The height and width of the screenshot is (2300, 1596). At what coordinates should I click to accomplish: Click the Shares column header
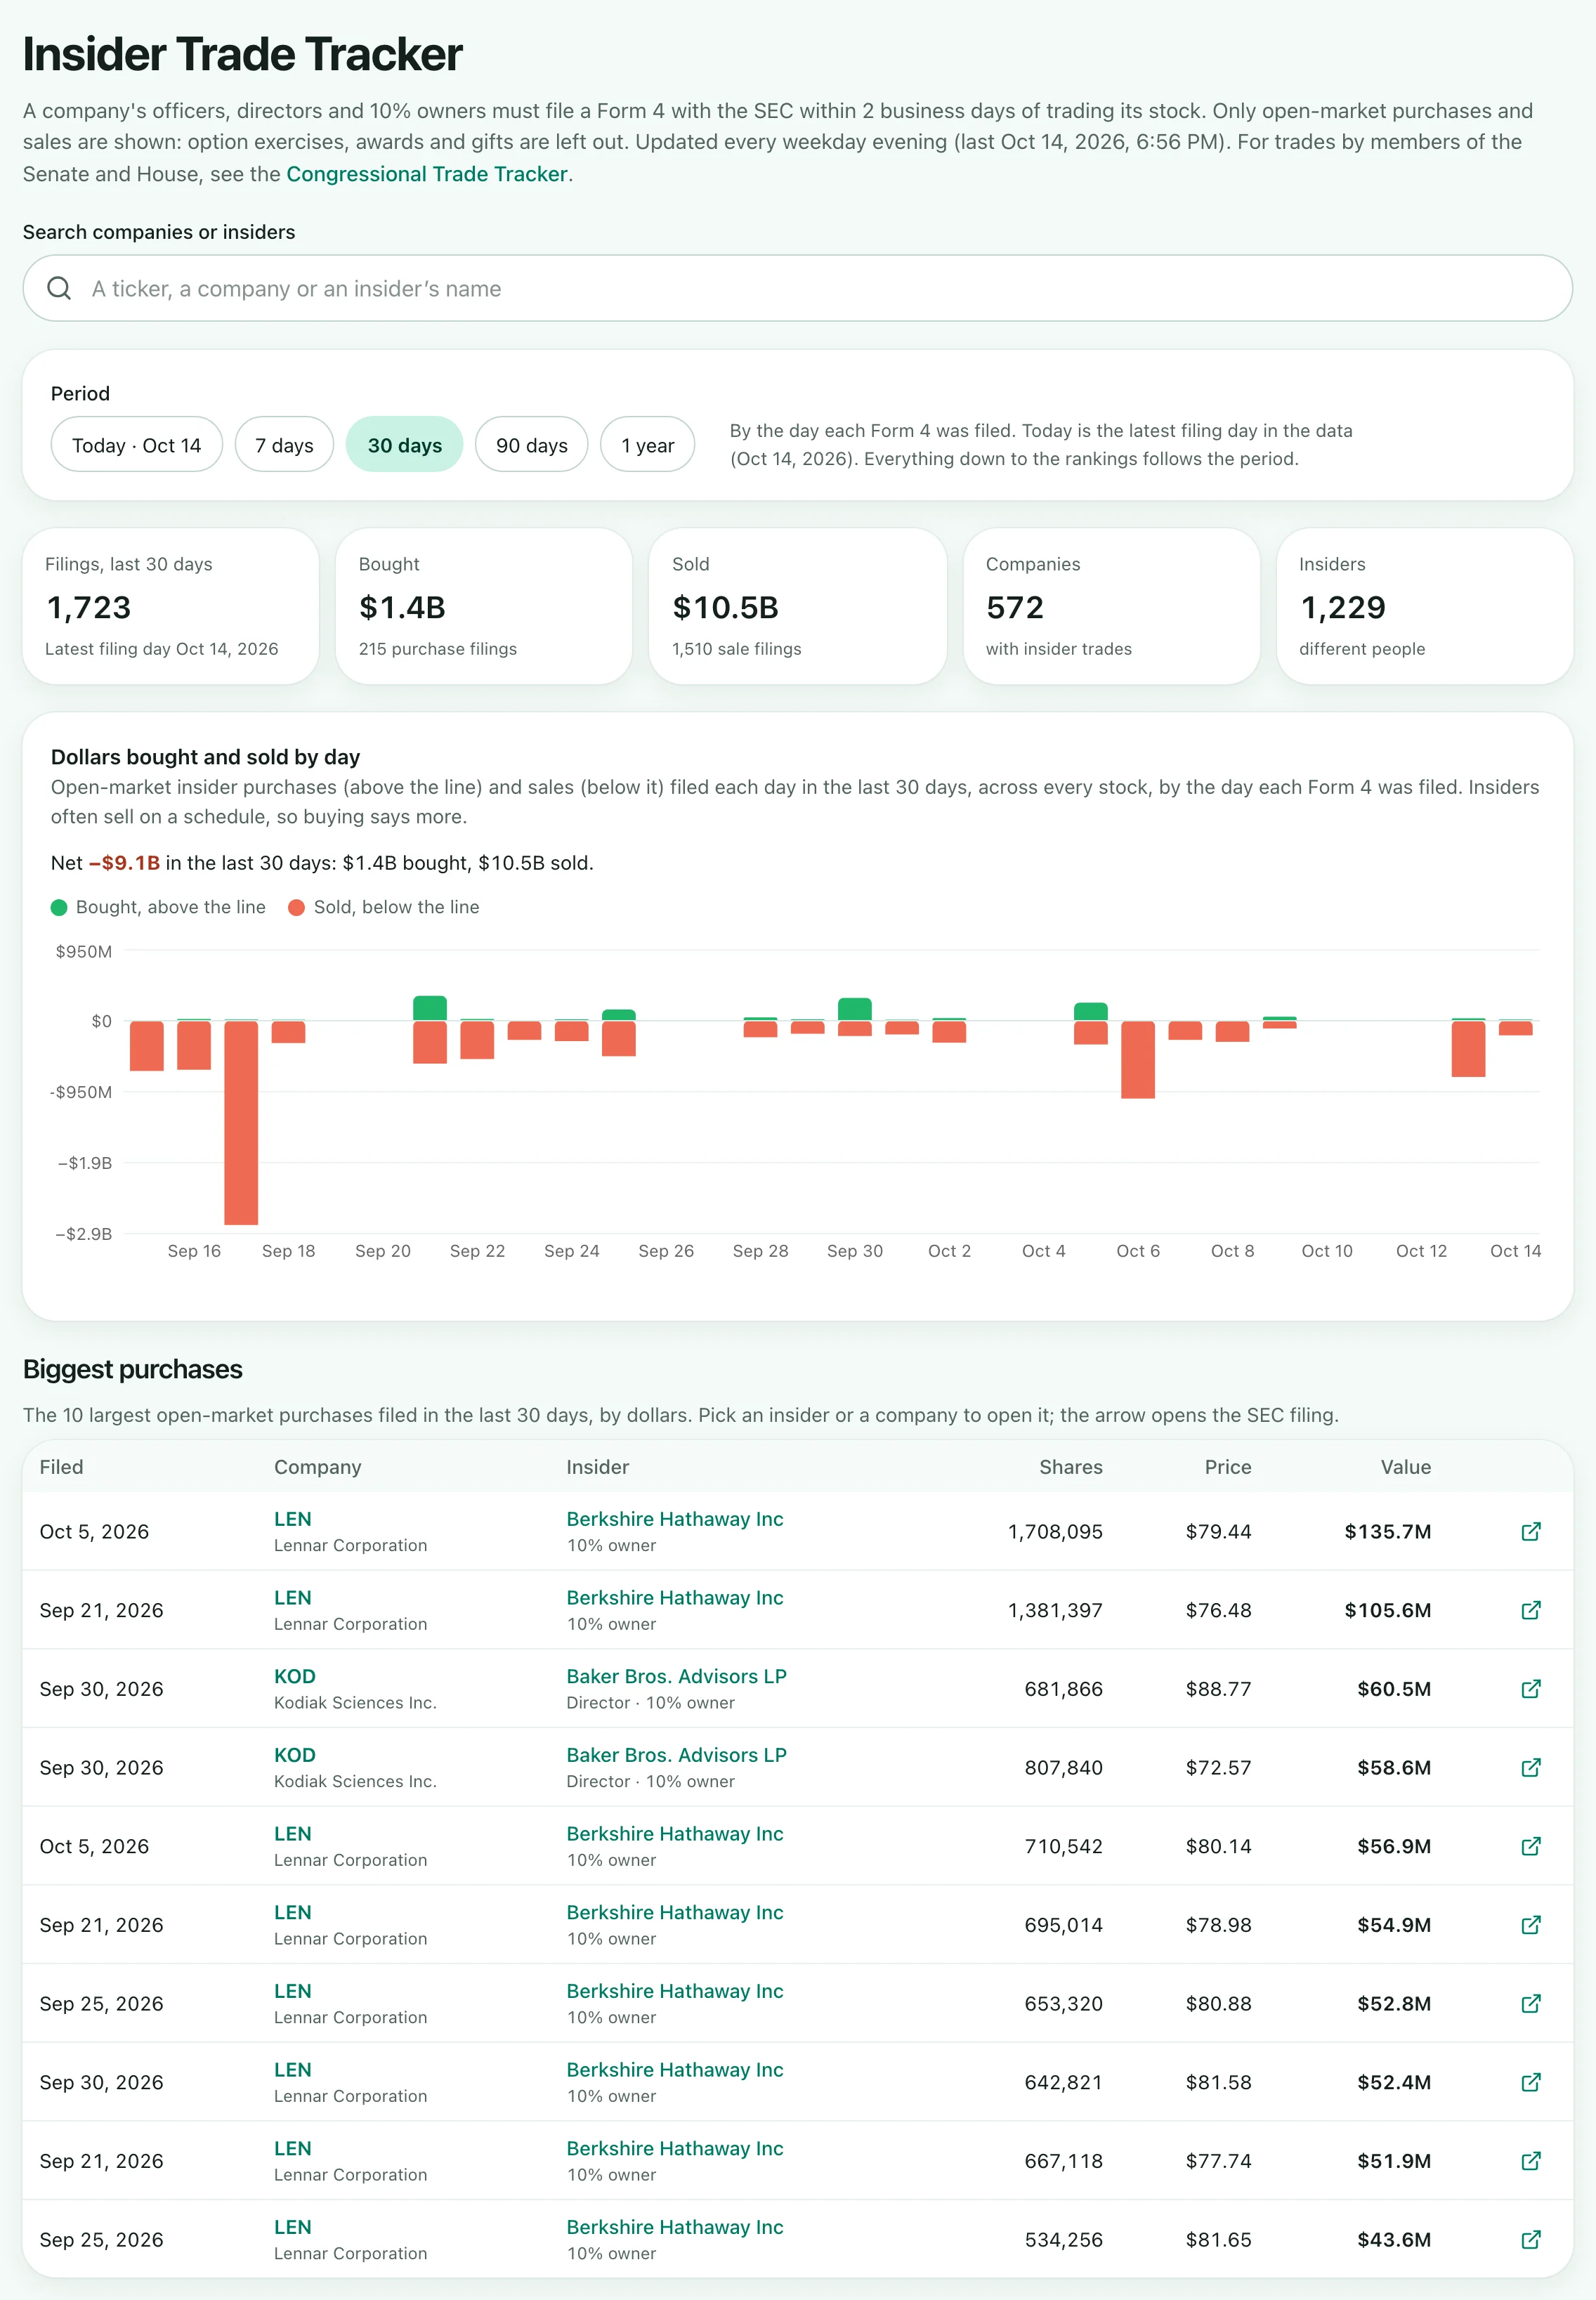pyautogui.click(x=1070, y=1467)
